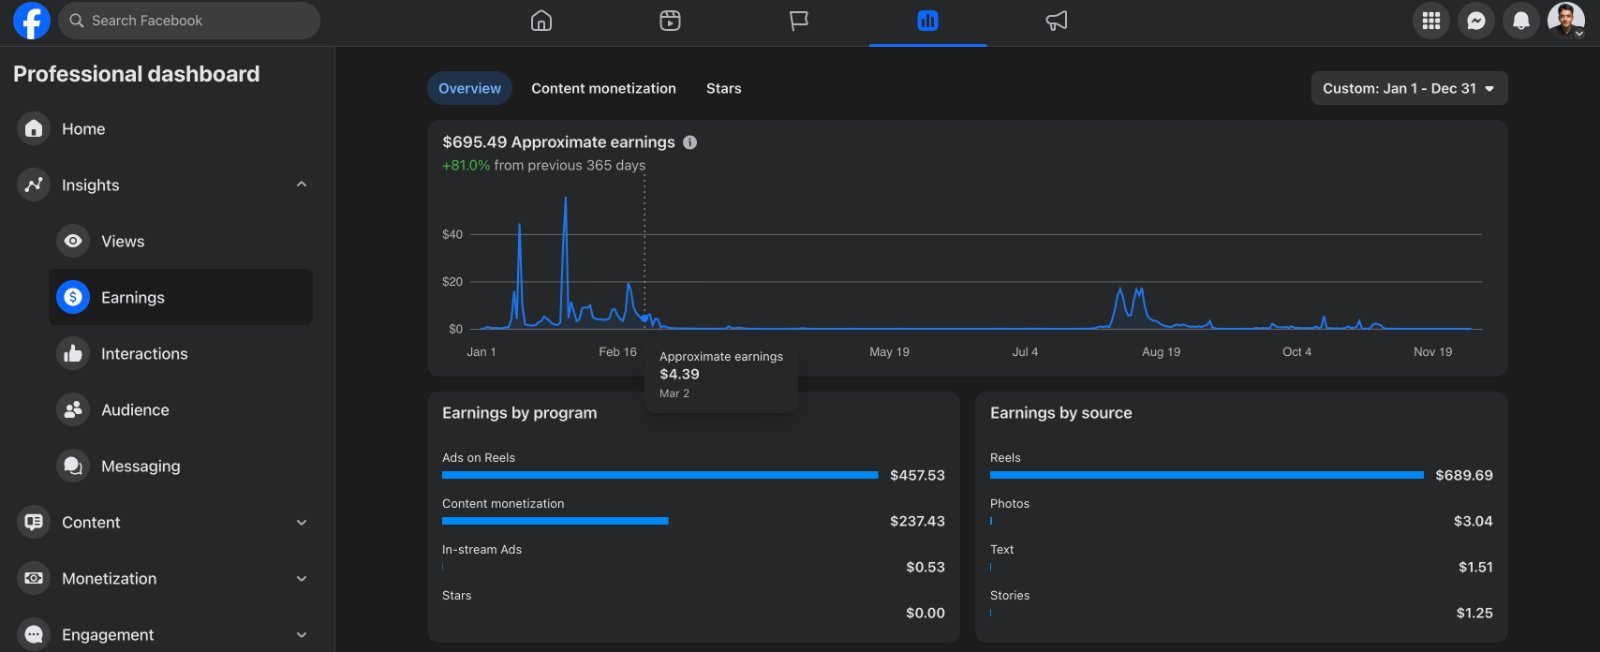
Task: Click the $237.43 Content monetization value
Action: 917,521
